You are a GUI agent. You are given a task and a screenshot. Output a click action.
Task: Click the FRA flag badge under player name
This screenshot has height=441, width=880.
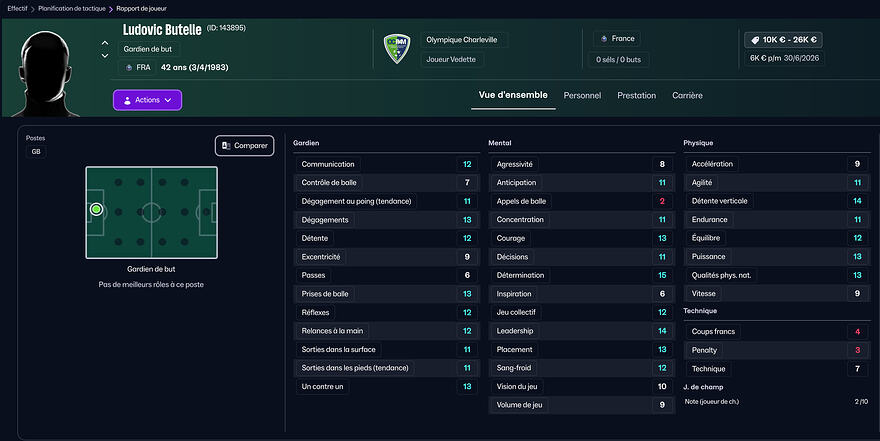(x=137, y=68)
